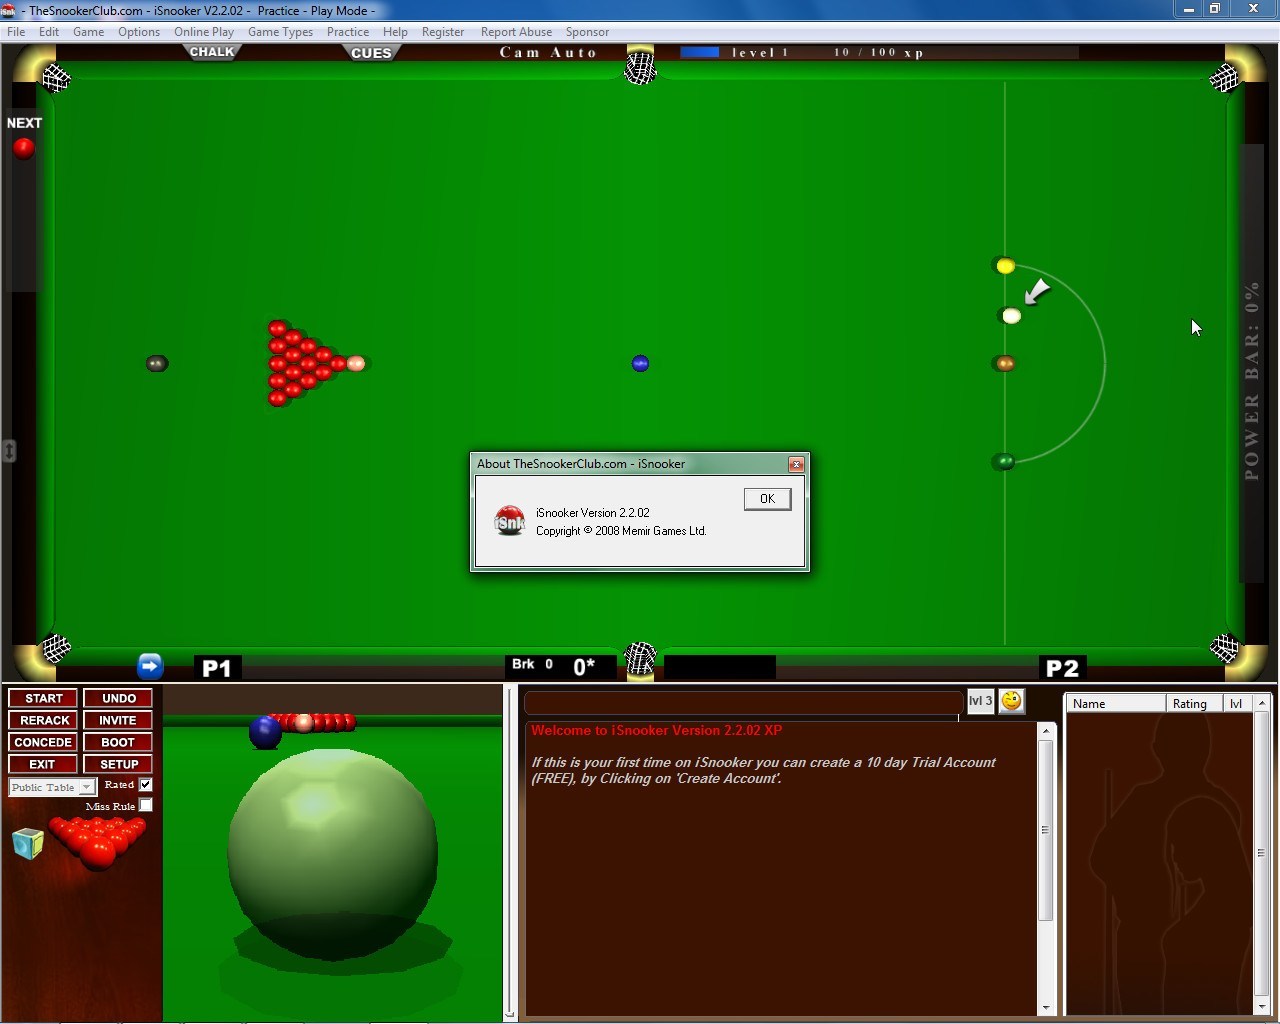Click the app icon in the title bar

pyautogui.click(x=9, y=10)
